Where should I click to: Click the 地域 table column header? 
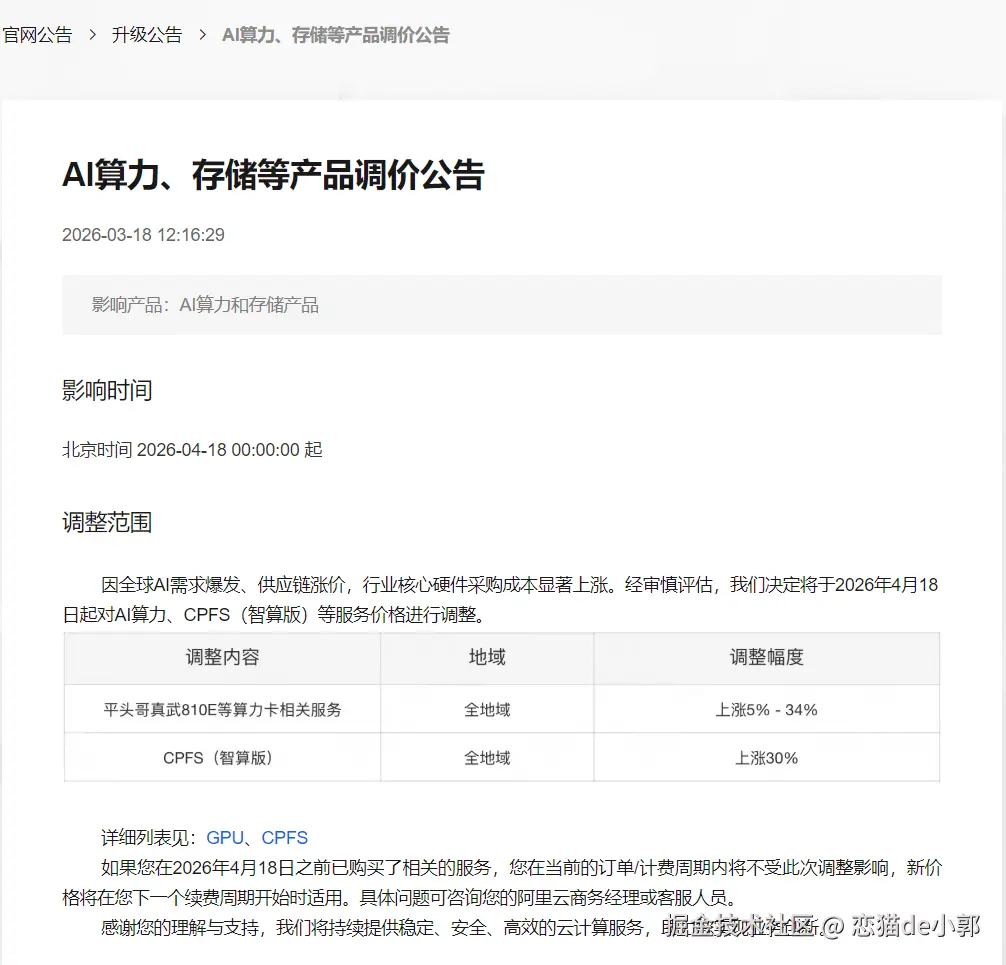click(x=487, y=657)
